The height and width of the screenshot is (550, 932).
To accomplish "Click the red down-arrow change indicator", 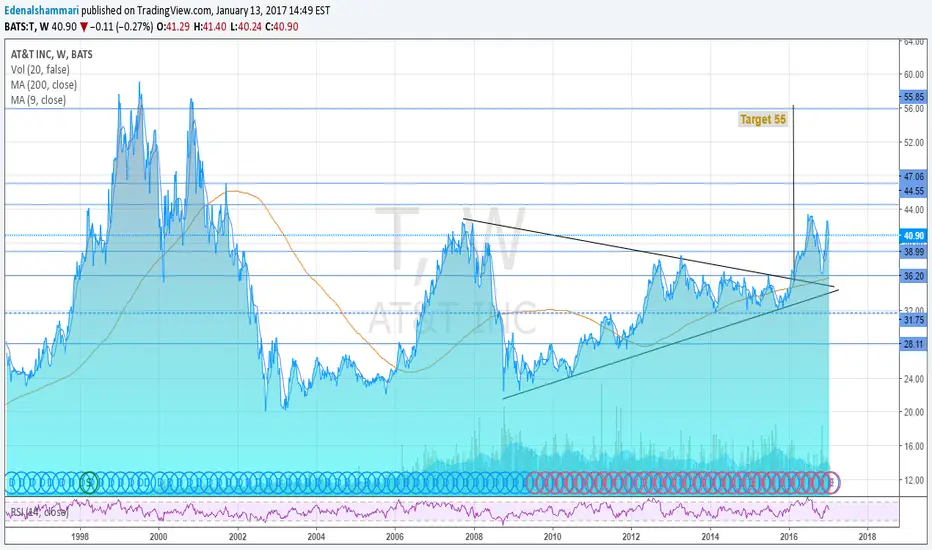I will [84, 27].
